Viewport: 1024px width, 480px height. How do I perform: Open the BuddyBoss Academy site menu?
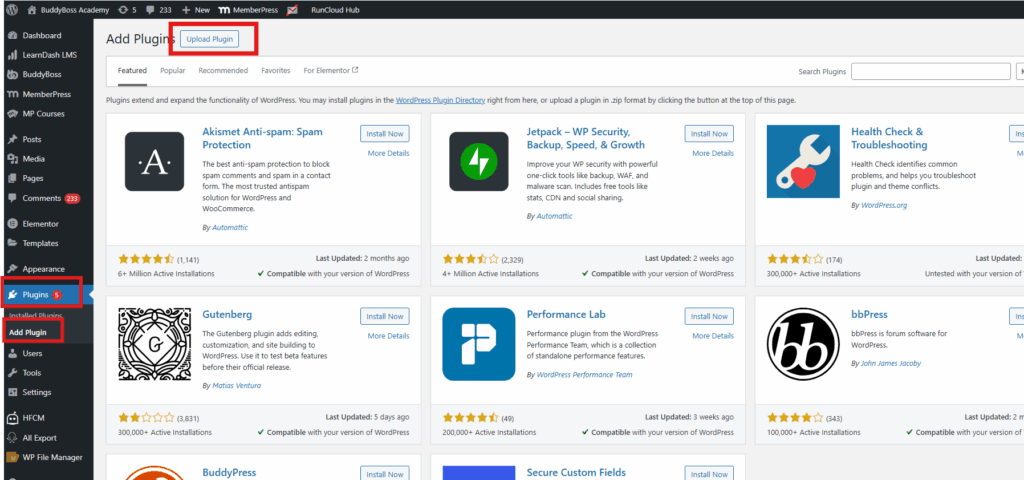[59, 9]
